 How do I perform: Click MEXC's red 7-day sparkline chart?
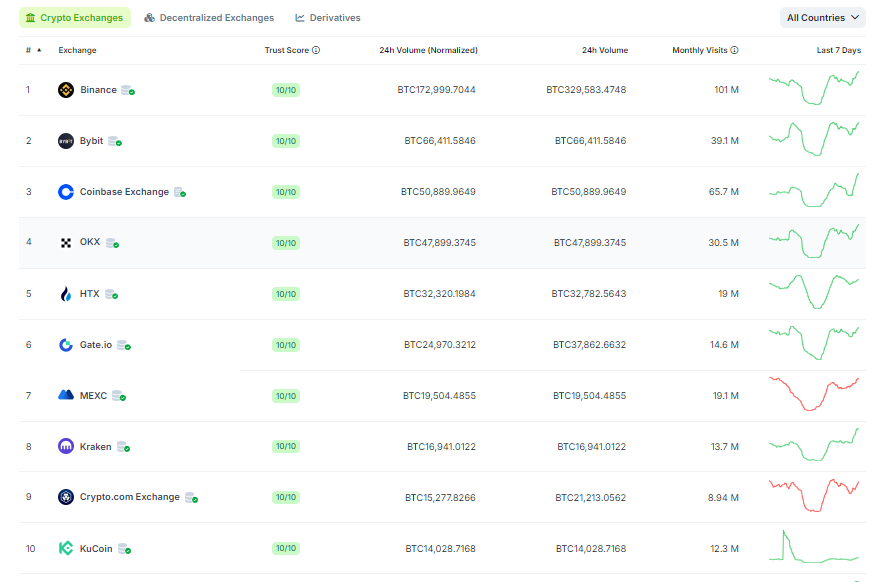click(x=814, y=394)
